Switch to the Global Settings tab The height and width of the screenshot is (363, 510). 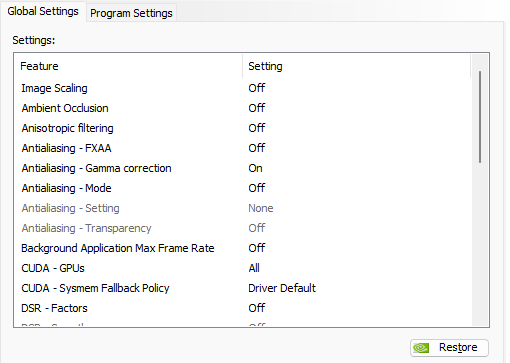point(43,11)
